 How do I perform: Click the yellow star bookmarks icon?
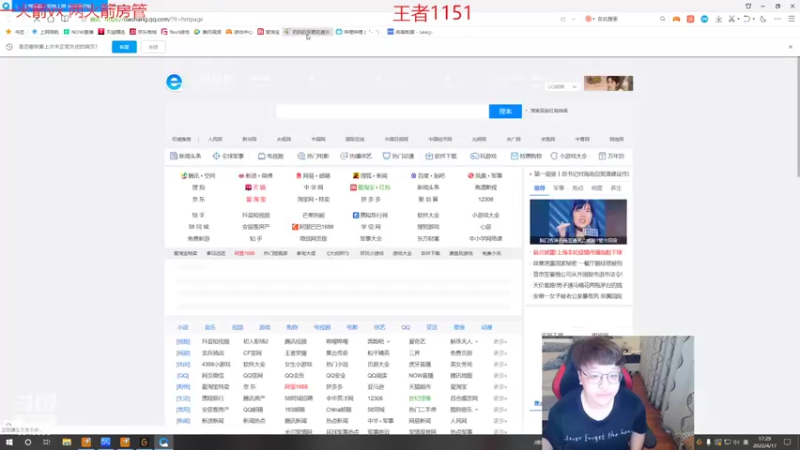click(9, 32)
